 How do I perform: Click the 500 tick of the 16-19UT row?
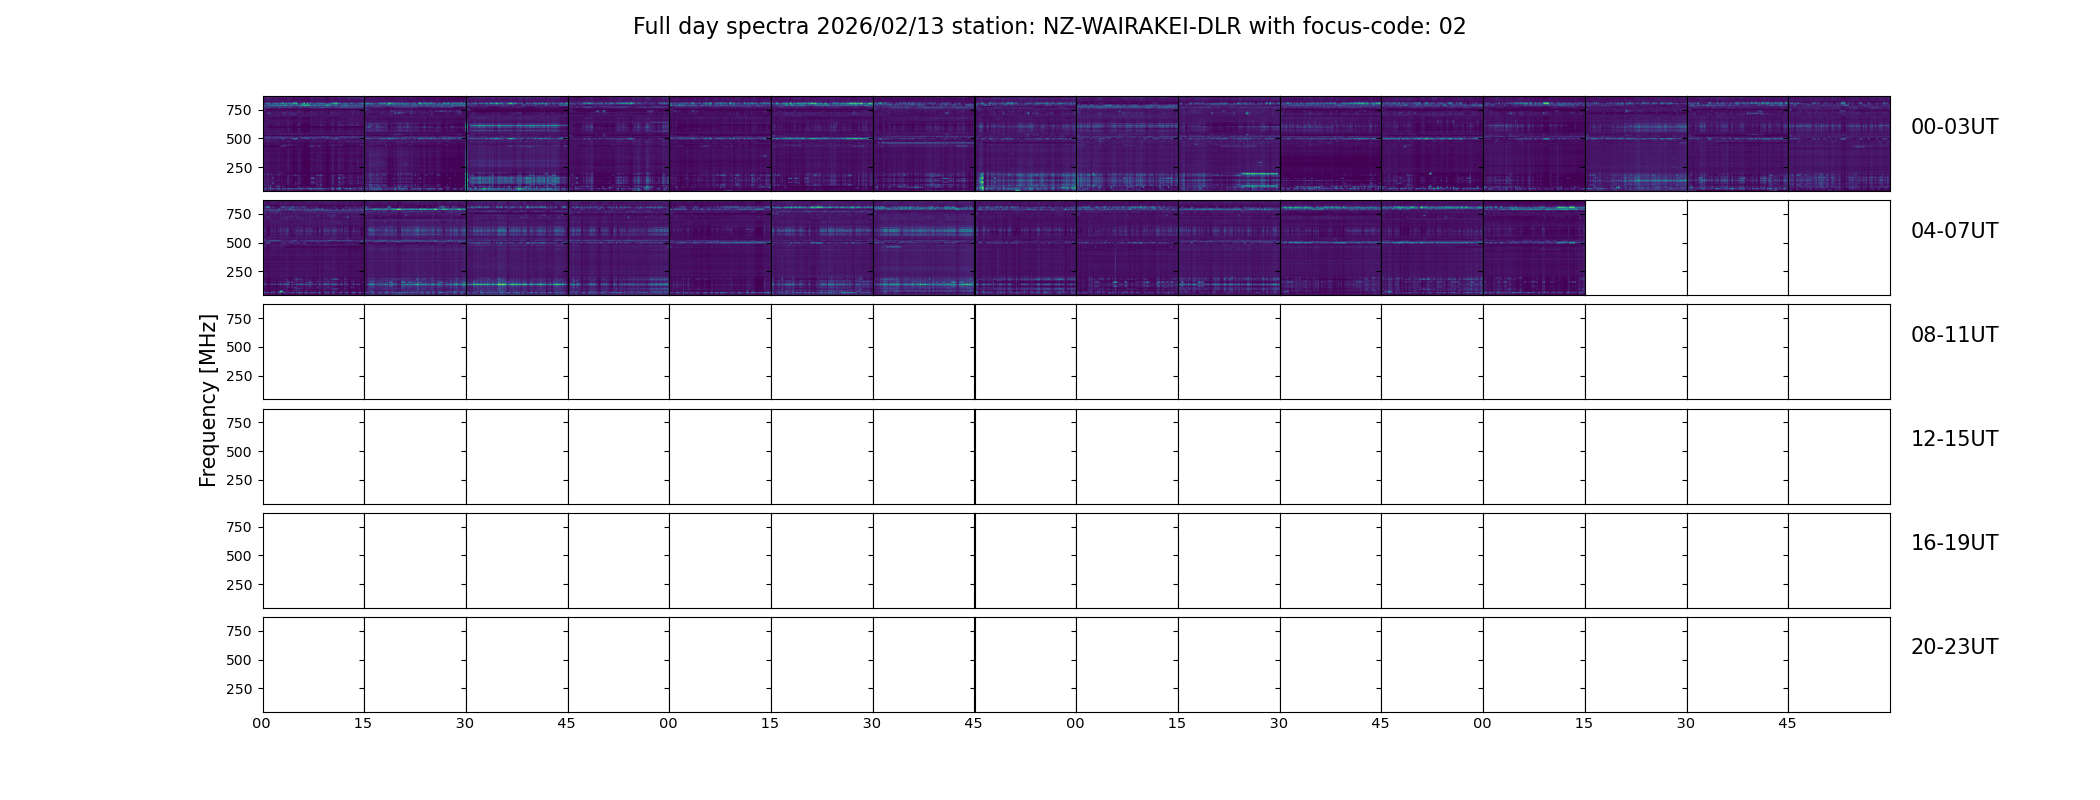(x=239, y=556)
